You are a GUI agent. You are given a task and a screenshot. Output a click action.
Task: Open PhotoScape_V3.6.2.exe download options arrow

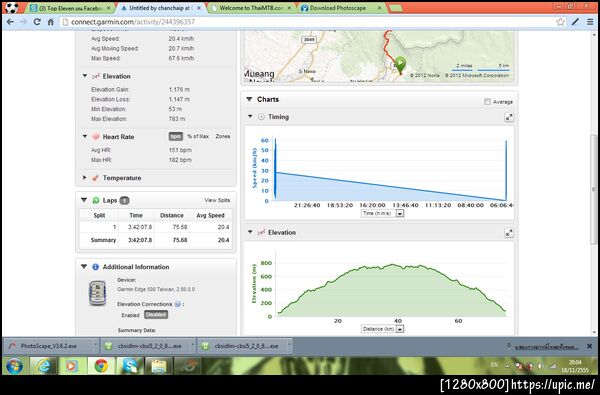[95, 346]
